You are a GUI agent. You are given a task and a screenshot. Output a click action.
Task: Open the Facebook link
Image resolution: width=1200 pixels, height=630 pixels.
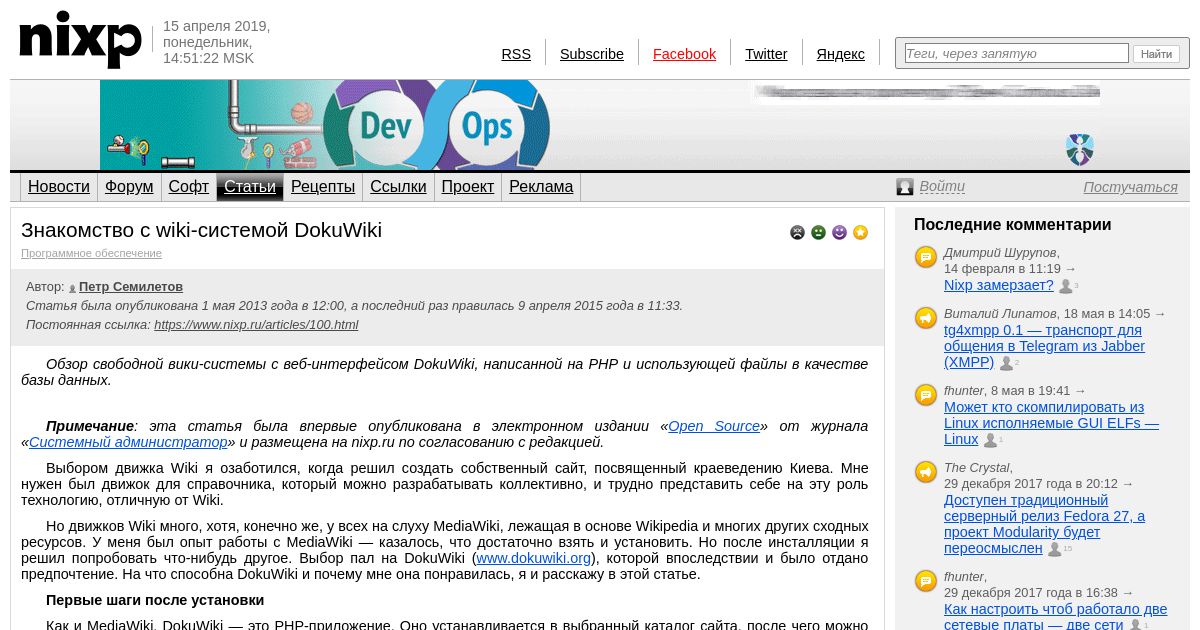[x=684, y=54]
